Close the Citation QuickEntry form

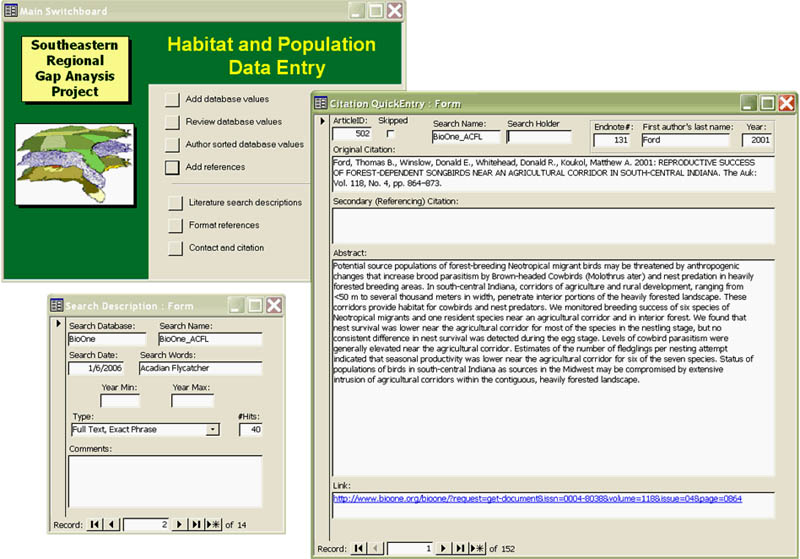point(787,103)
